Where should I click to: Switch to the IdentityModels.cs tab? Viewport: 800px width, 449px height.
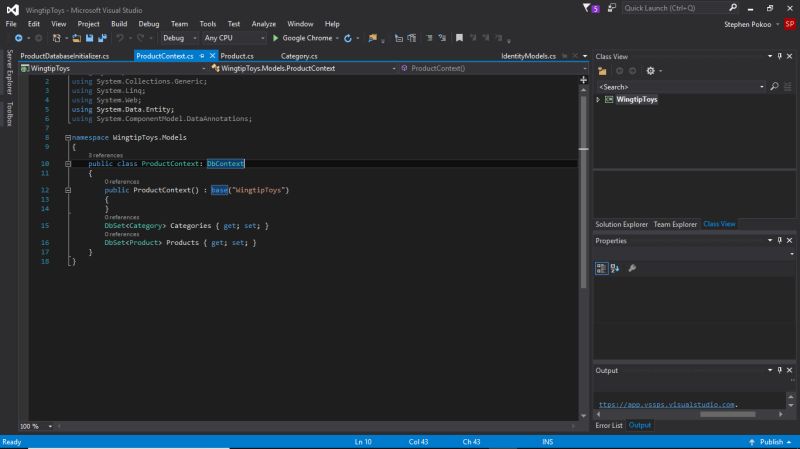[x=528, y=56]
